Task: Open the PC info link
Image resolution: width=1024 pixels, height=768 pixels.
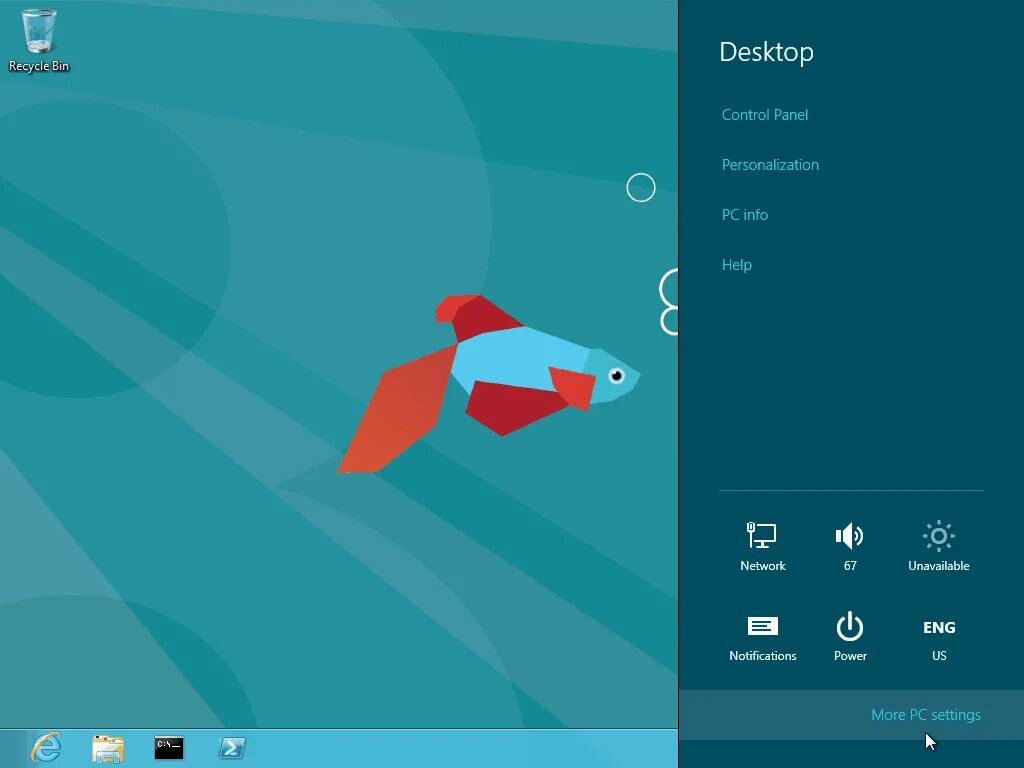Action: click(744, 215)
